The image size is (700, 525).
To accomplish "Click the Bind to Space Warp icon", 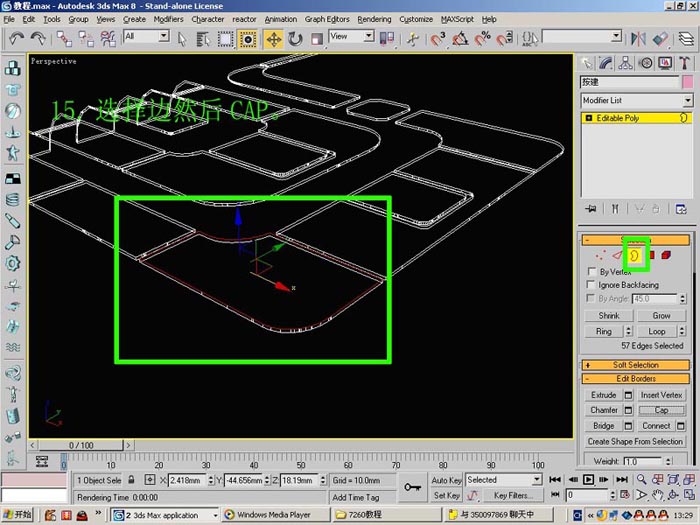I will click(x=108, y=39).
